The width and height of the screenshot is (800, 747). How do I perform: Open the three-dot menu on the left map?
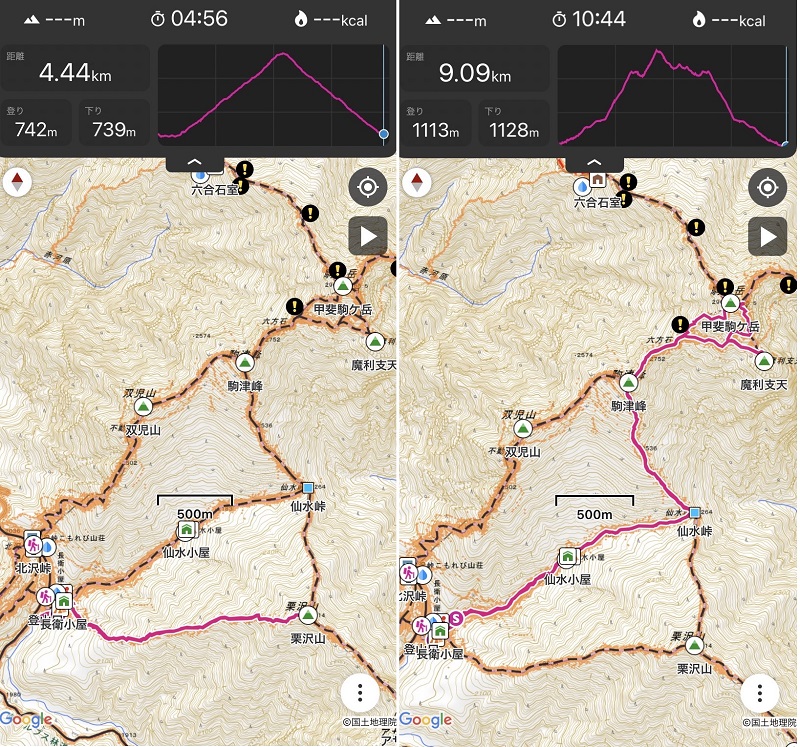point(361,694)
